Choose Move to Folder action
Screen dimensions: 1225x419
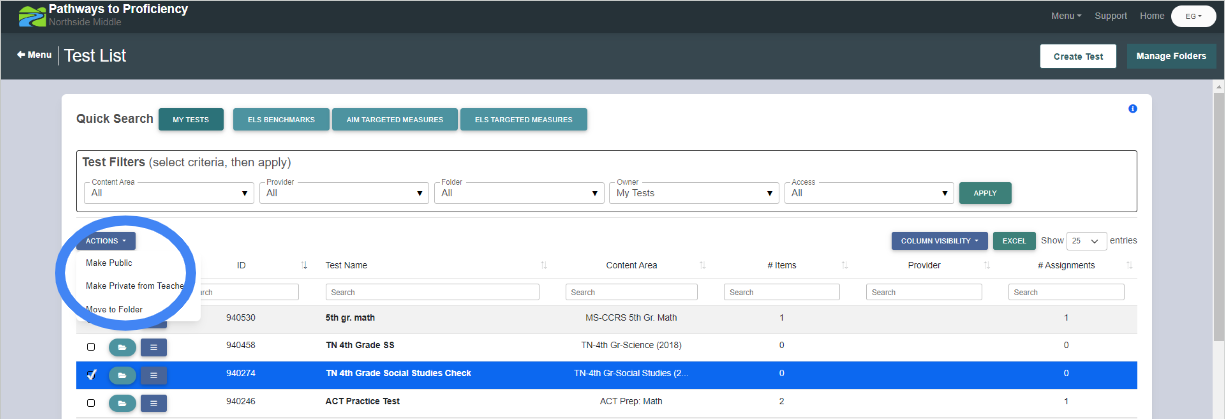click(114, 309)
